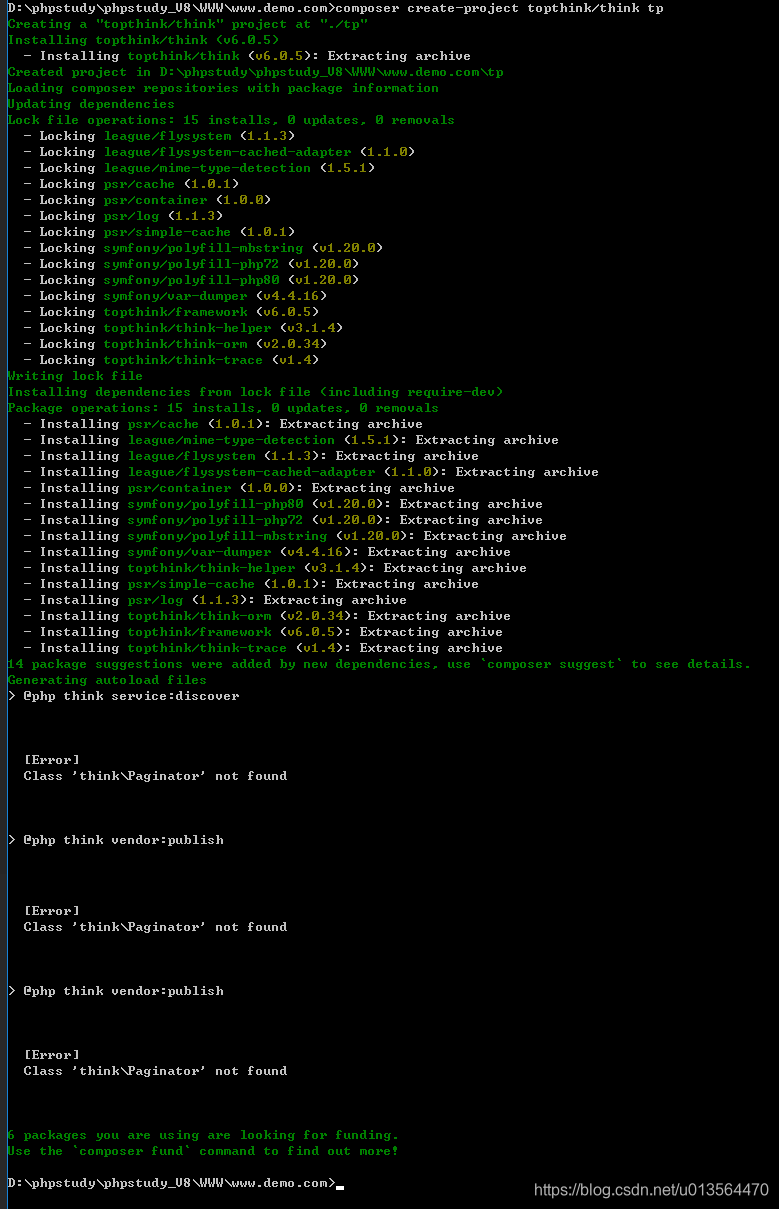
Task: Click the 'Locking psr/container (1.0.0)' line
Action: tap(147, 200)
